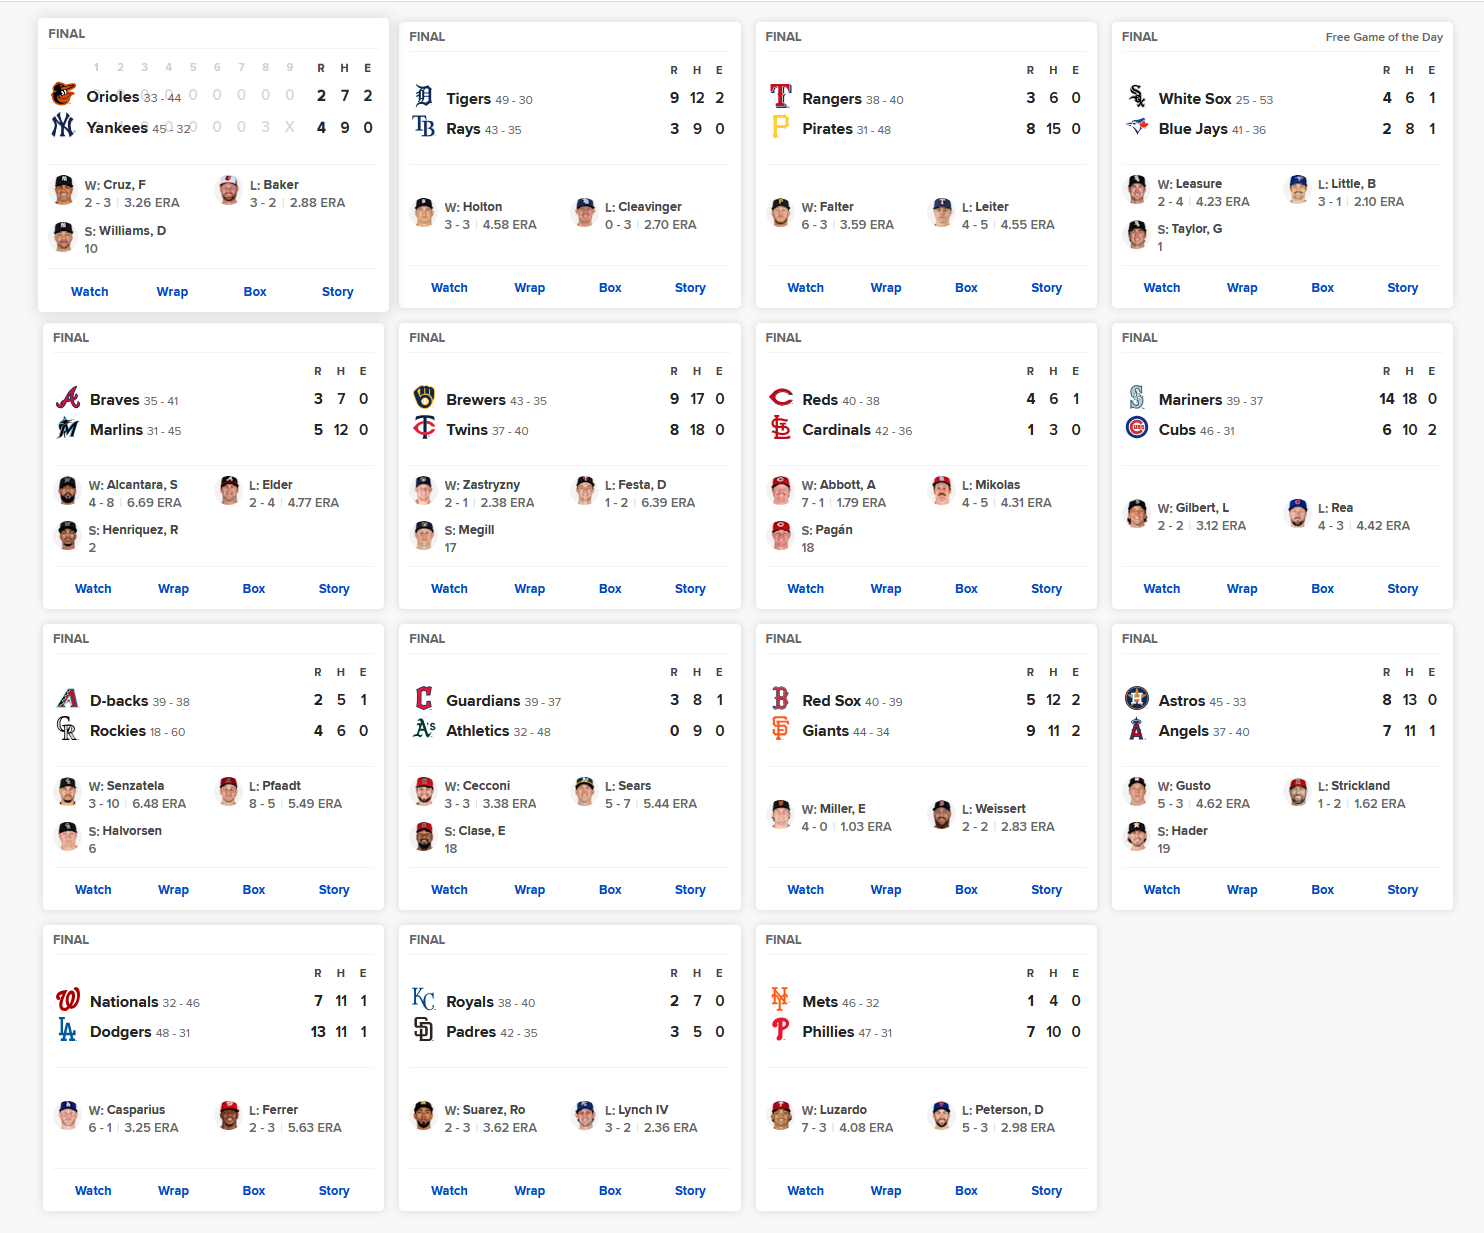Click the Orioles team logo
The height and width of the screenshot is (1233, 1484).
click(63, 94)
